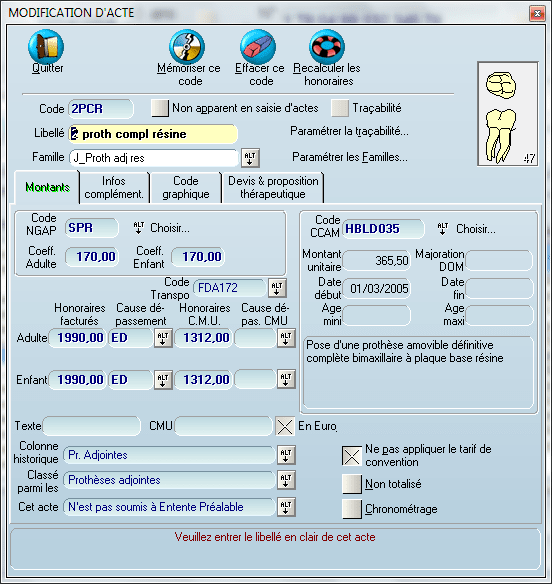Click the Recalculer les honoraires lifebuoy icon
This screenshot has width=552, height=584.
[x=327, y=47]
